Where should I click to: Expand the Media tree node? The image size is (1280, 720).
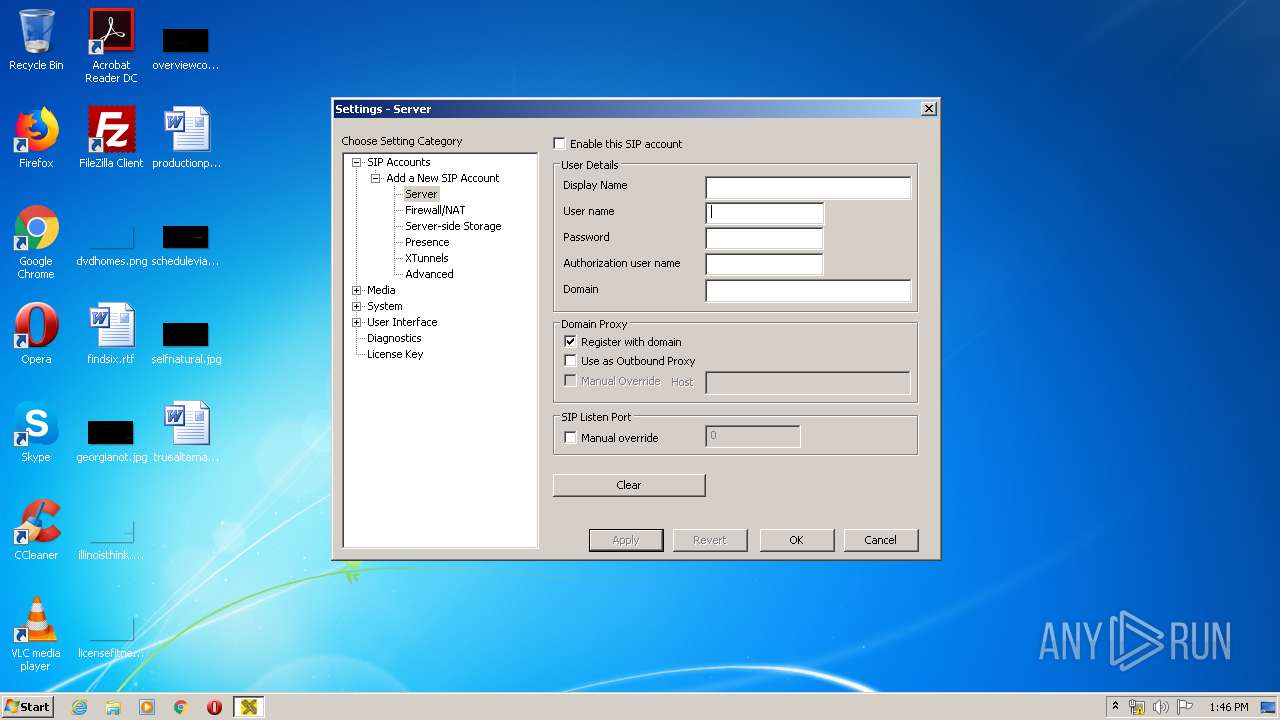(x=356, y=290)
